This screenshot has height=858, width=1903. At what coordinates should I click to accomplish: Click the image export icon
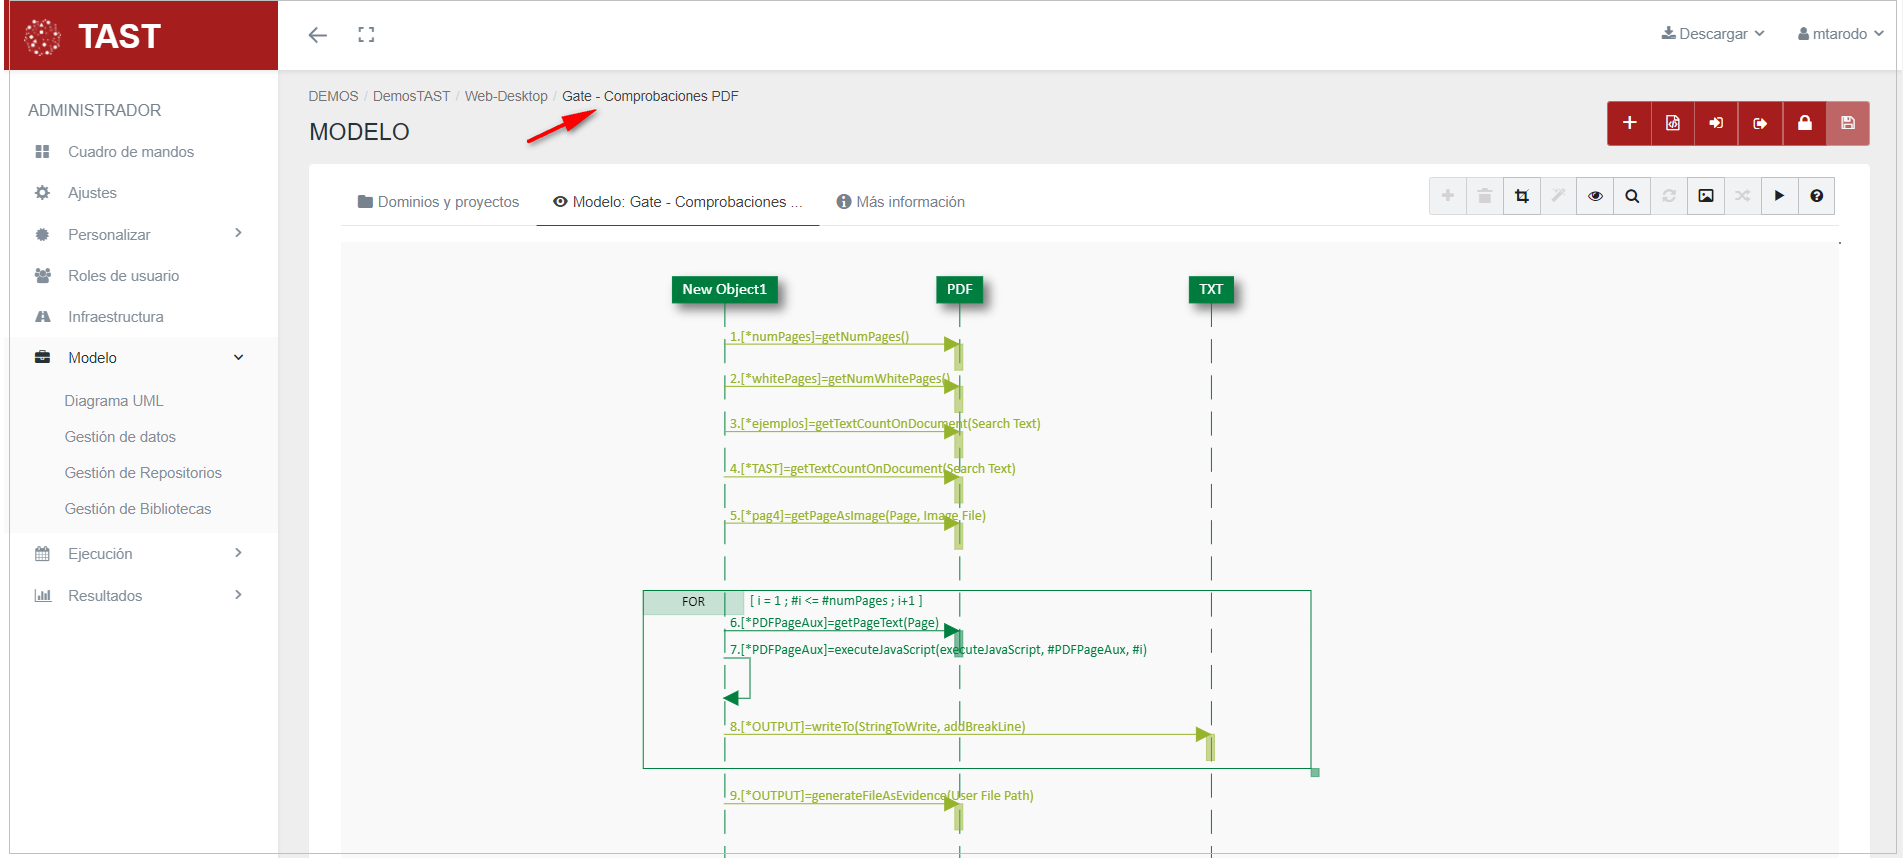(x=1706, y=196)
